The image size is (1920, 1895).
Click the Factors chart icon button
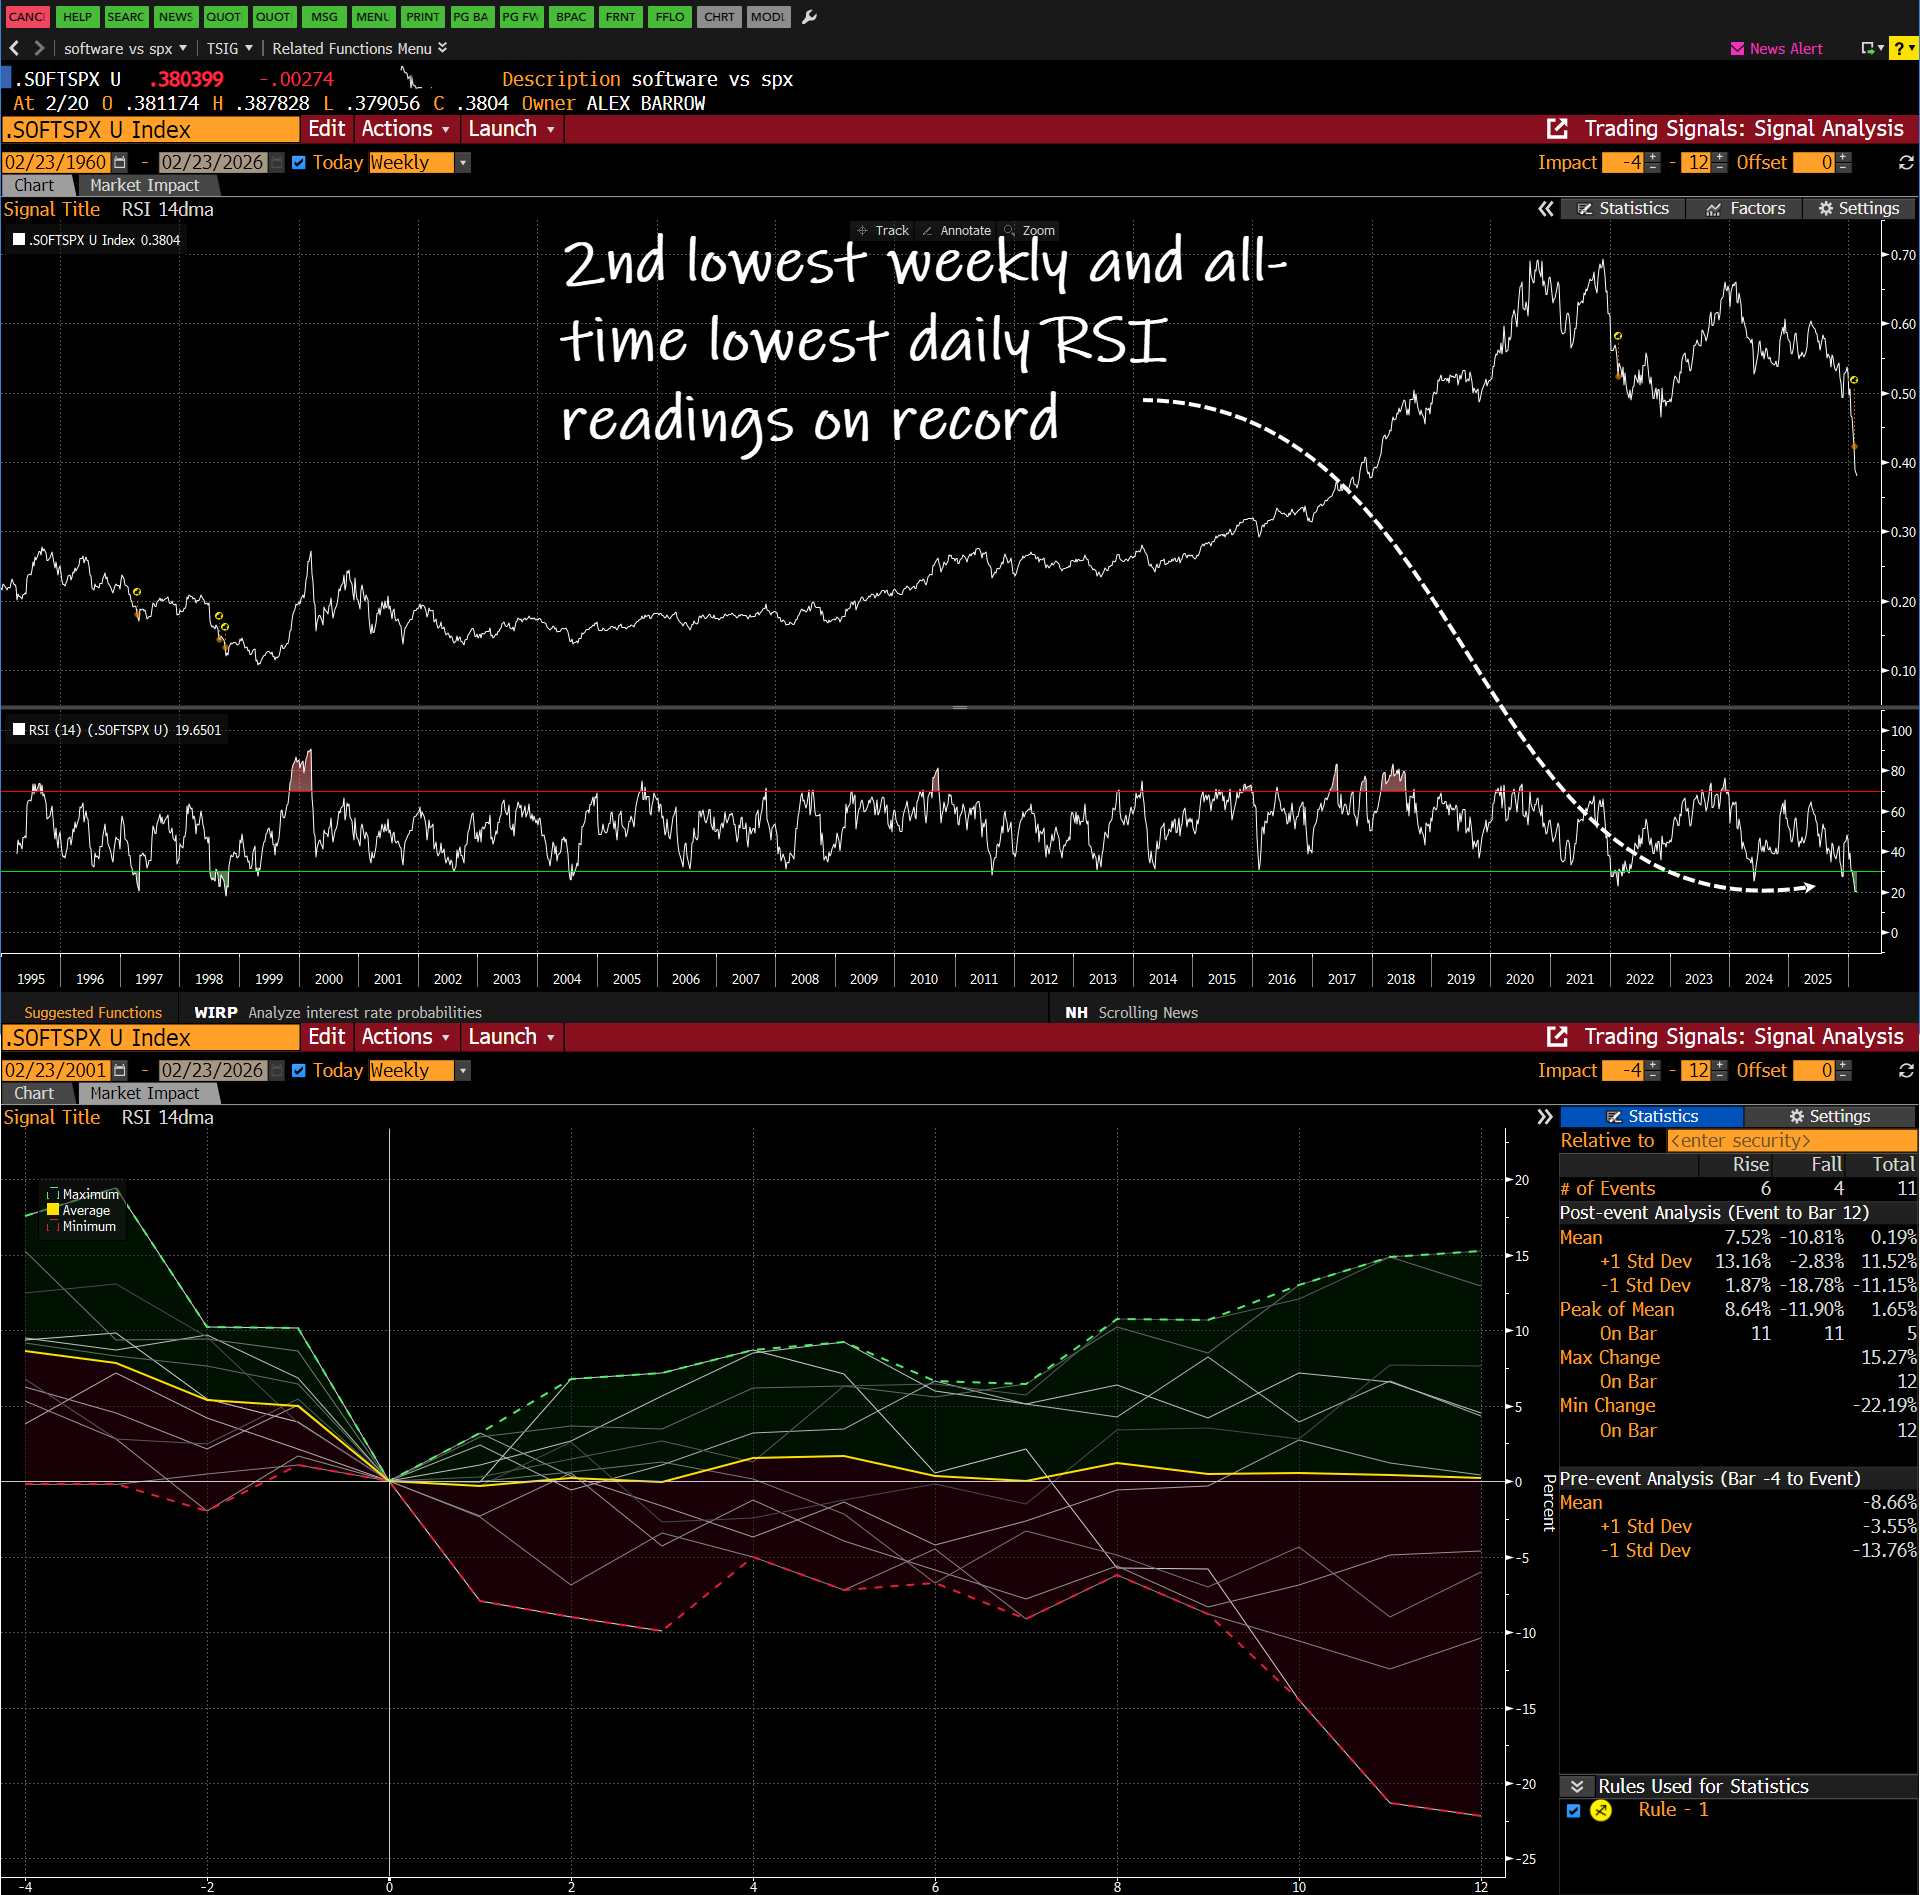pos(1745,208)
